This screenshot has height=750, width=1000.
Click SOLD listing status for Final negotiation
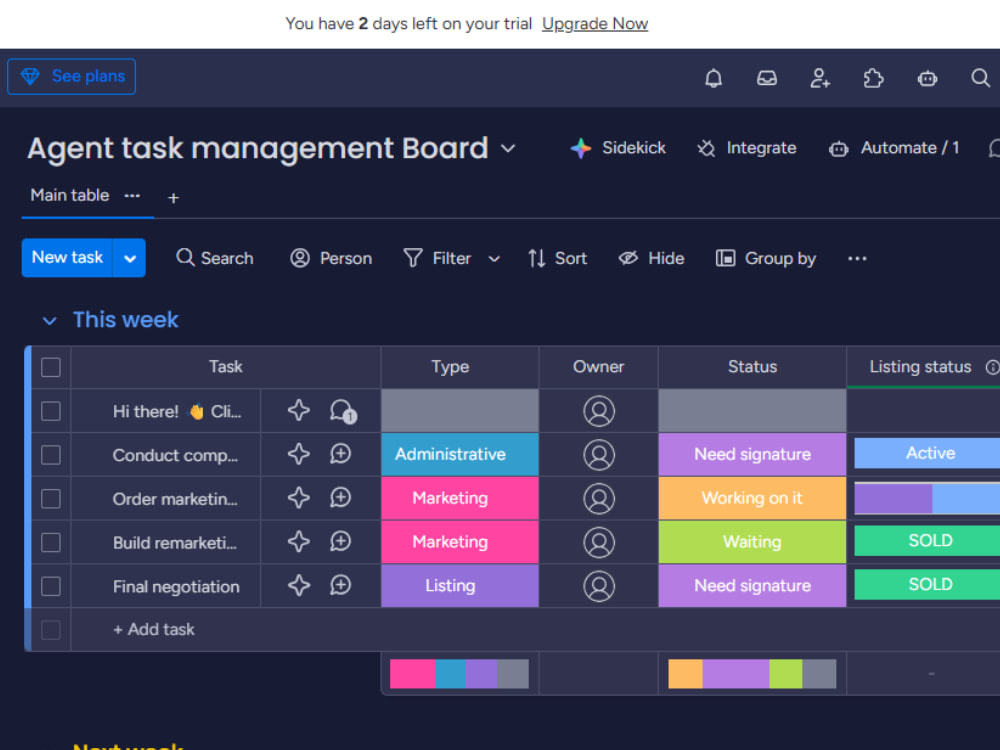(927, 585)
